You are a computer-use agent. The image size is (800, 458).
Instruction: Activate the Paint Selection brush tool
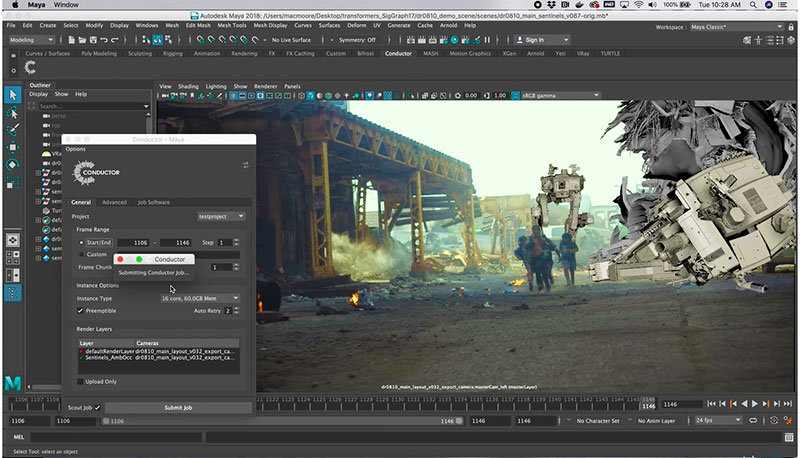click(13, 129)
